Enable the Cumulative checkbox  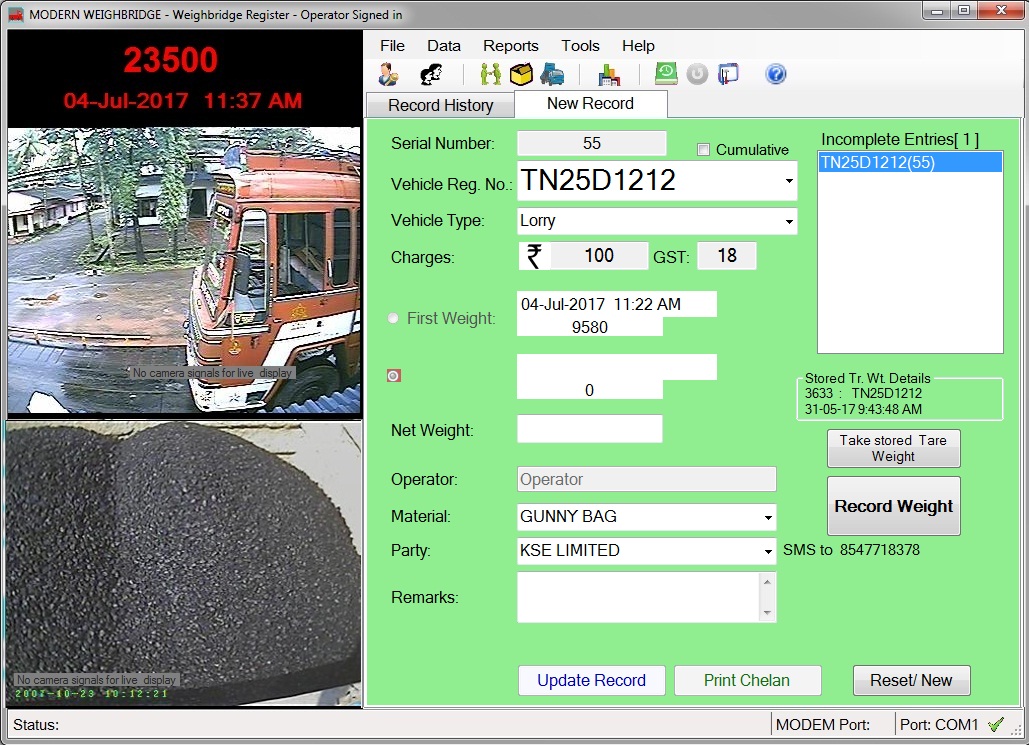coord(703,150)
